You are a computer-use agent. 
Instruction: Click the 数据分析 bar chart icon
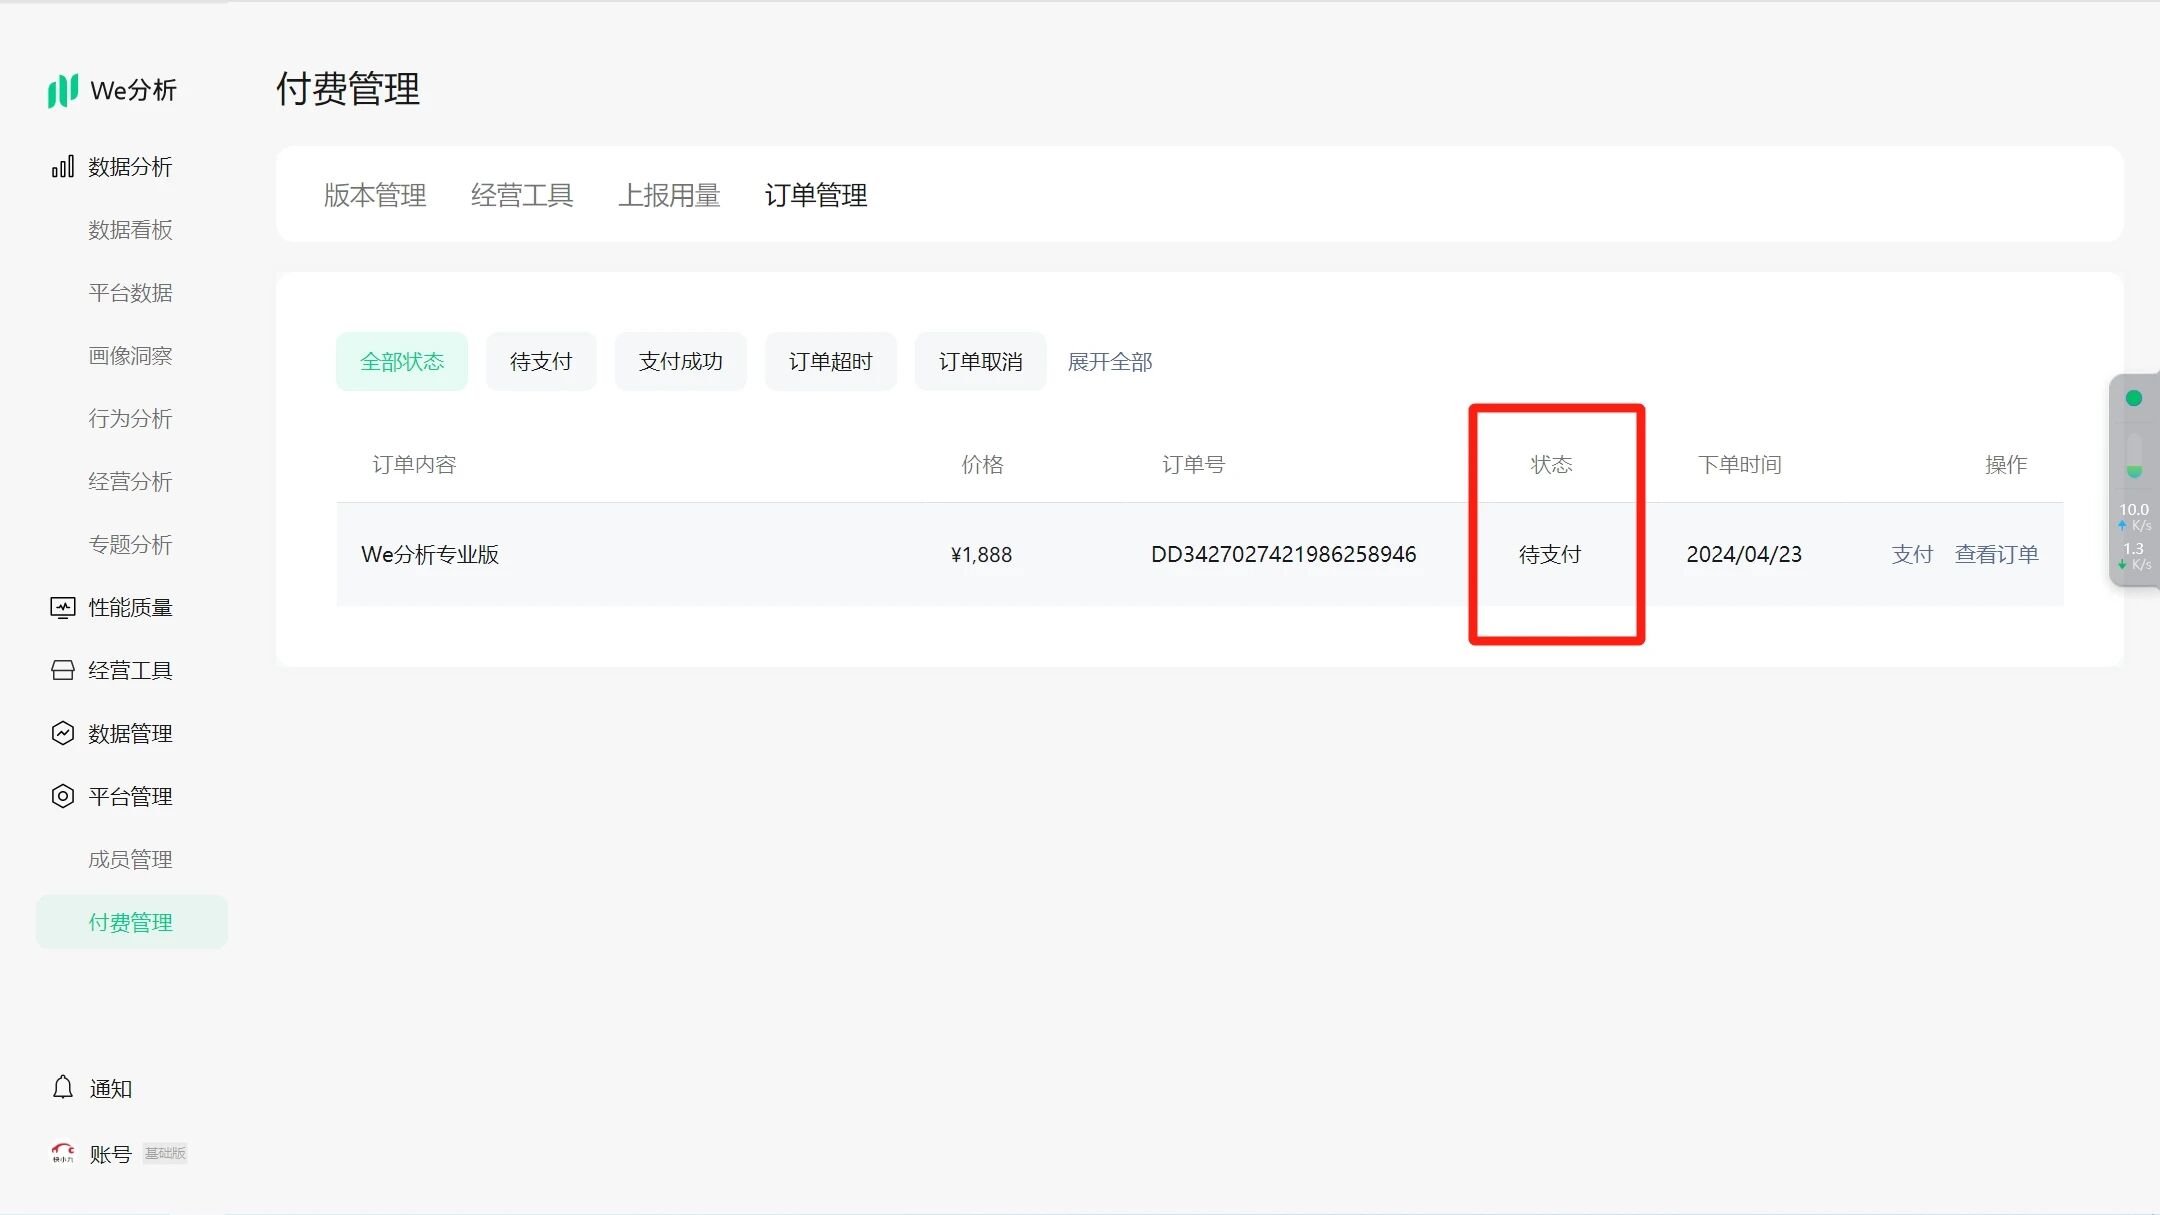coord(62,167)
